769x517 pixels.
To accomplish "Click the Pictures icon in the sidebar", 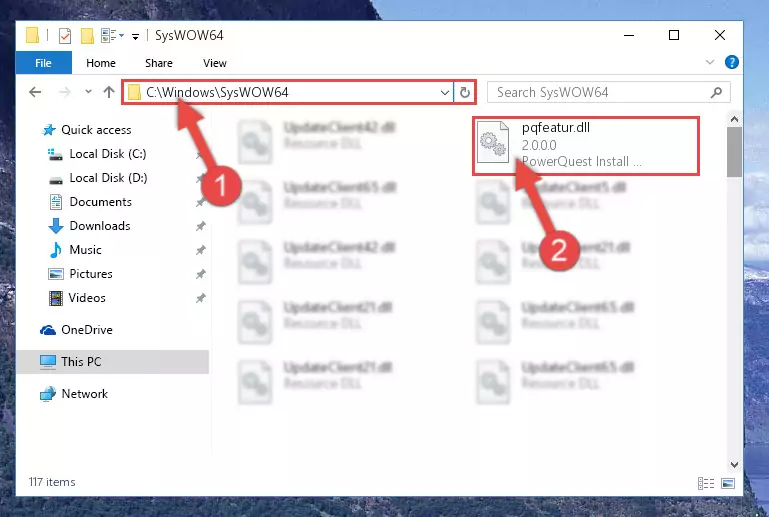I will tap(55, 274).
